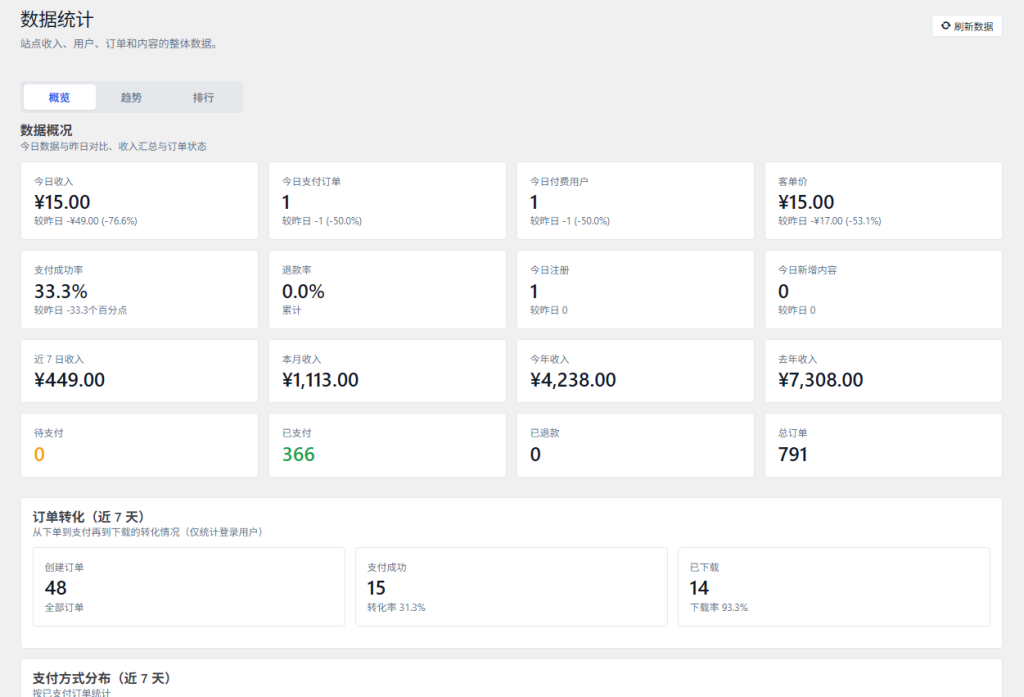1024x697 pixels.
Task: Open the 今年收入 ¥4,238.00 card
Action: (x=635, y=371)
